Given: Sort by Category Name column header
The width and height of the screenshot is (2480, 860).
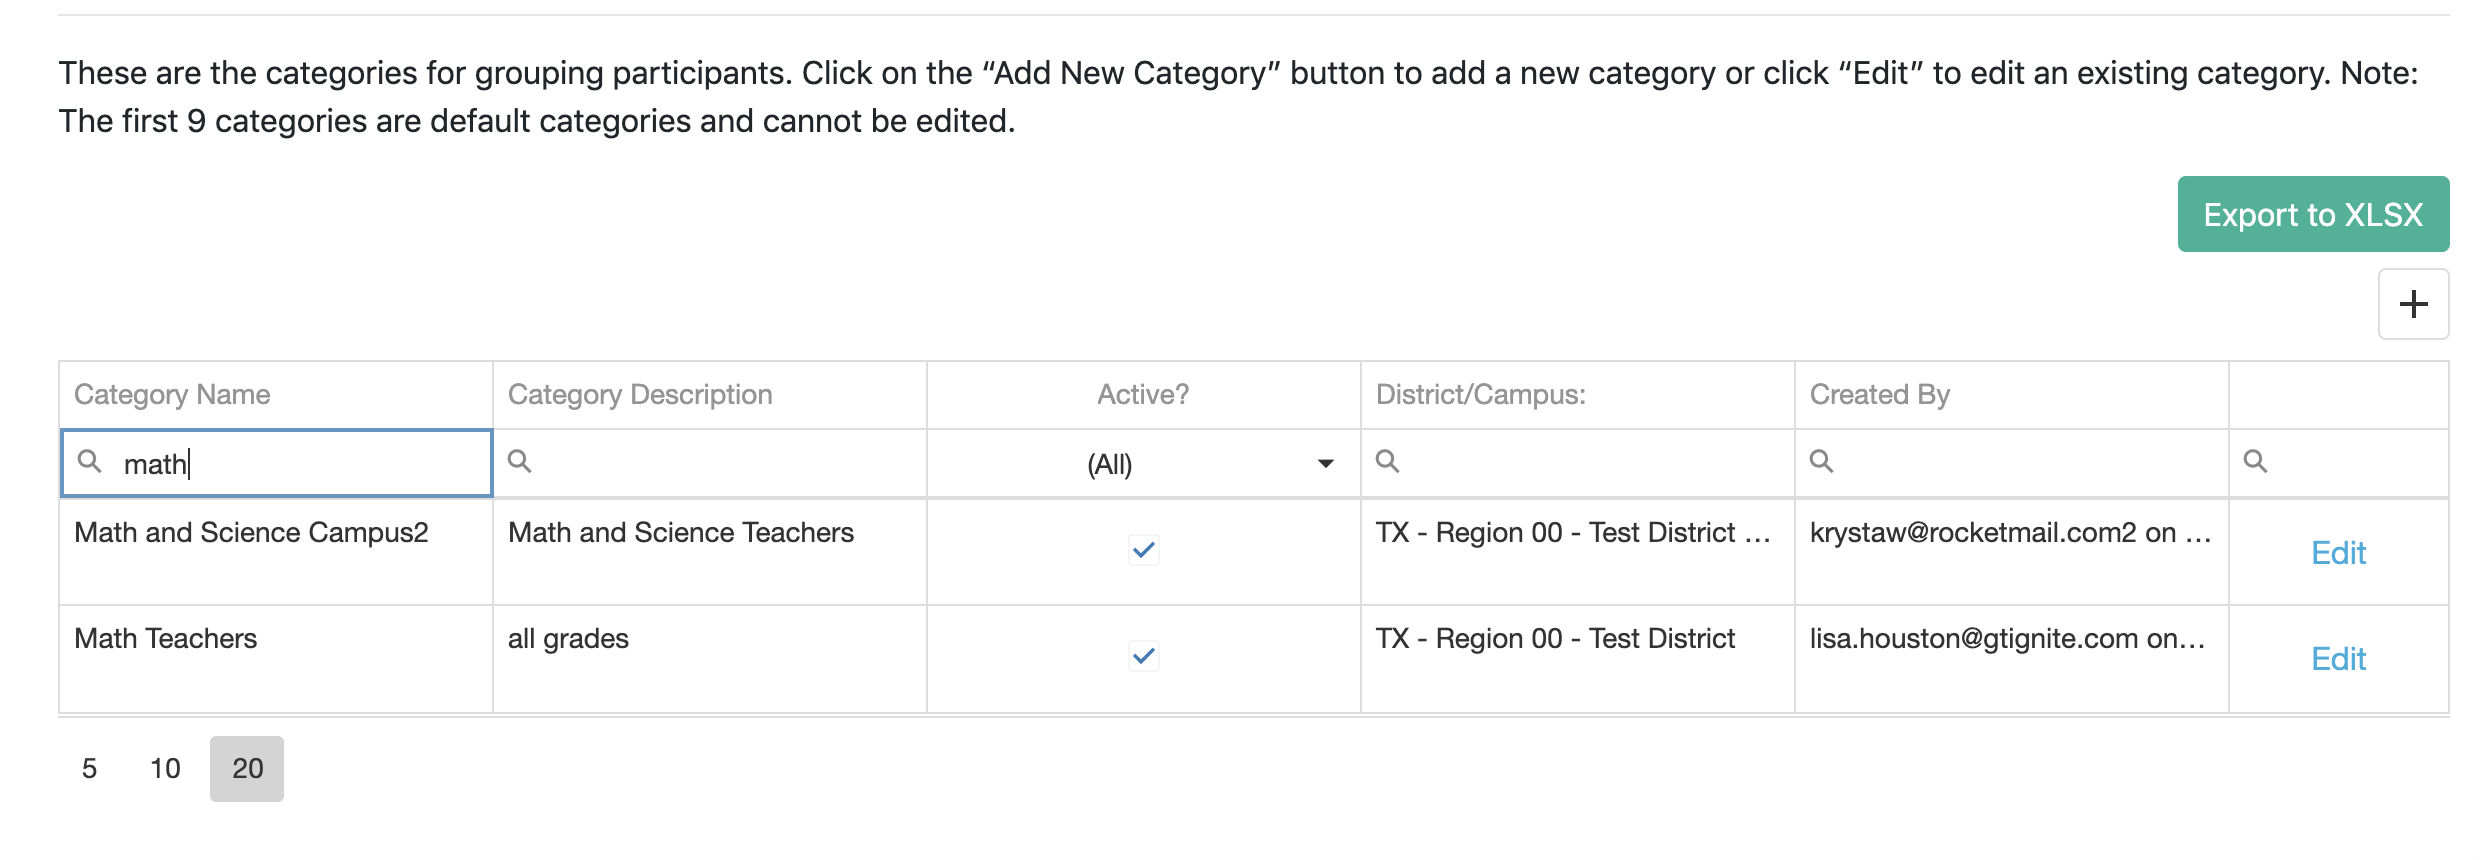Looking at the screenshot, I should [x=172, y=395].
